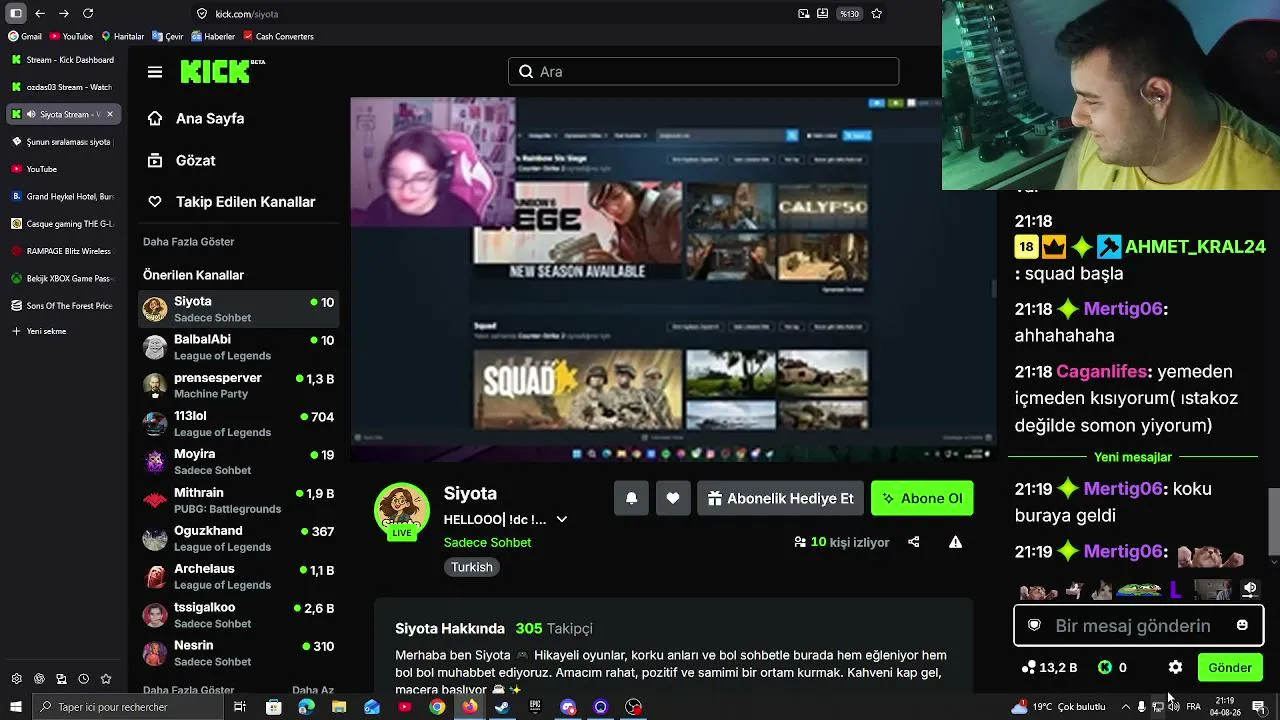
Task: Send the chat message with Gönder
Action: point(1230,668)
